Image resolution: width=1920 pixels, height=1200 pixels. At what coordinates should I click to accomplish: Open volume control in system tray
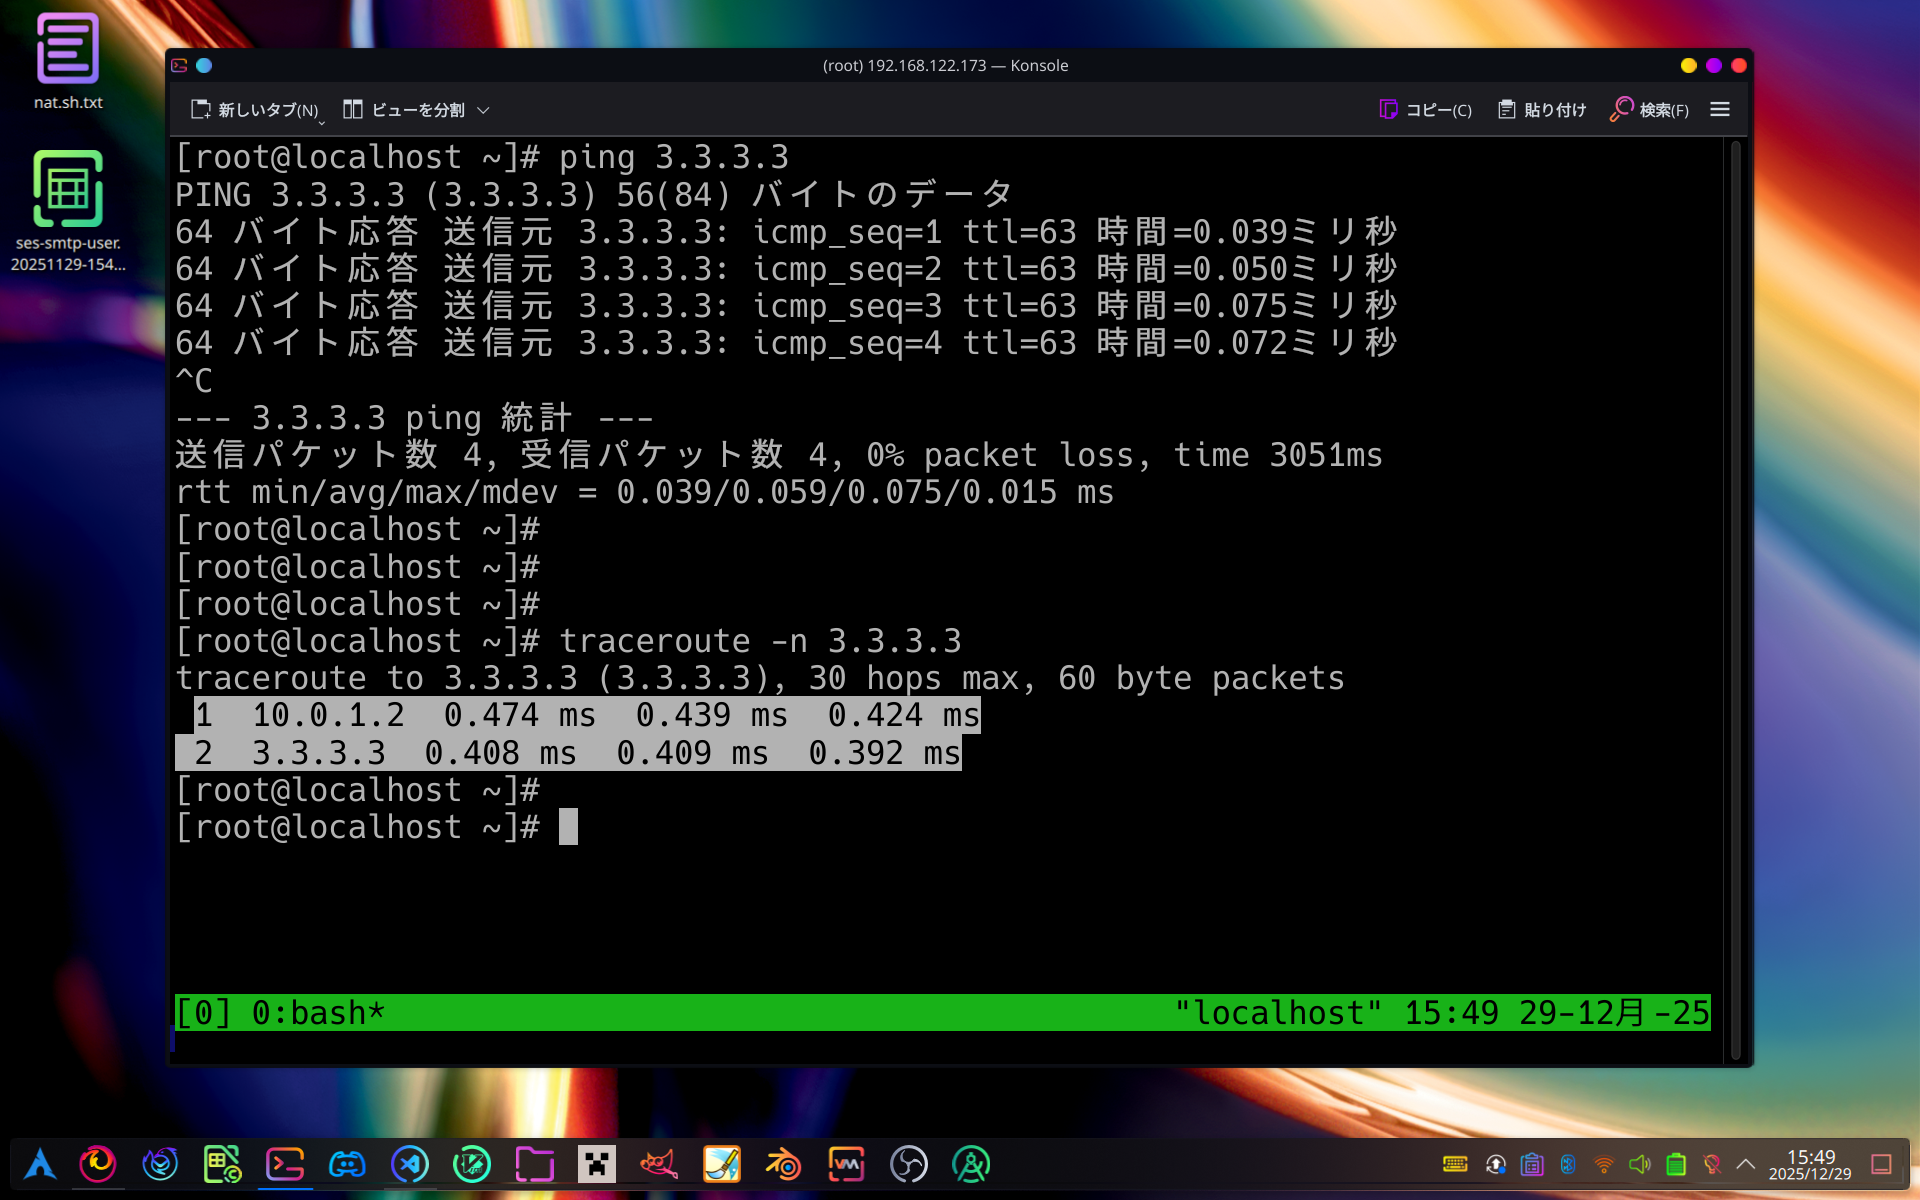1640,1164
